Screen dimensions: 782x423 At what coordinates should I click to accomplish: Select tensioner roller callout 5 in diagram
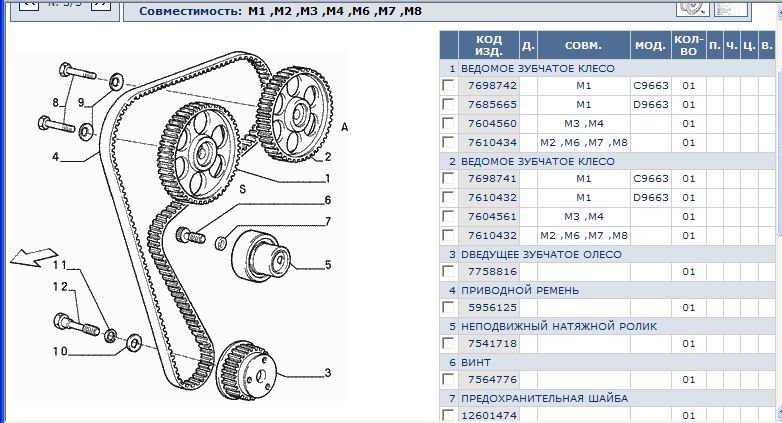tap(326, 265)
